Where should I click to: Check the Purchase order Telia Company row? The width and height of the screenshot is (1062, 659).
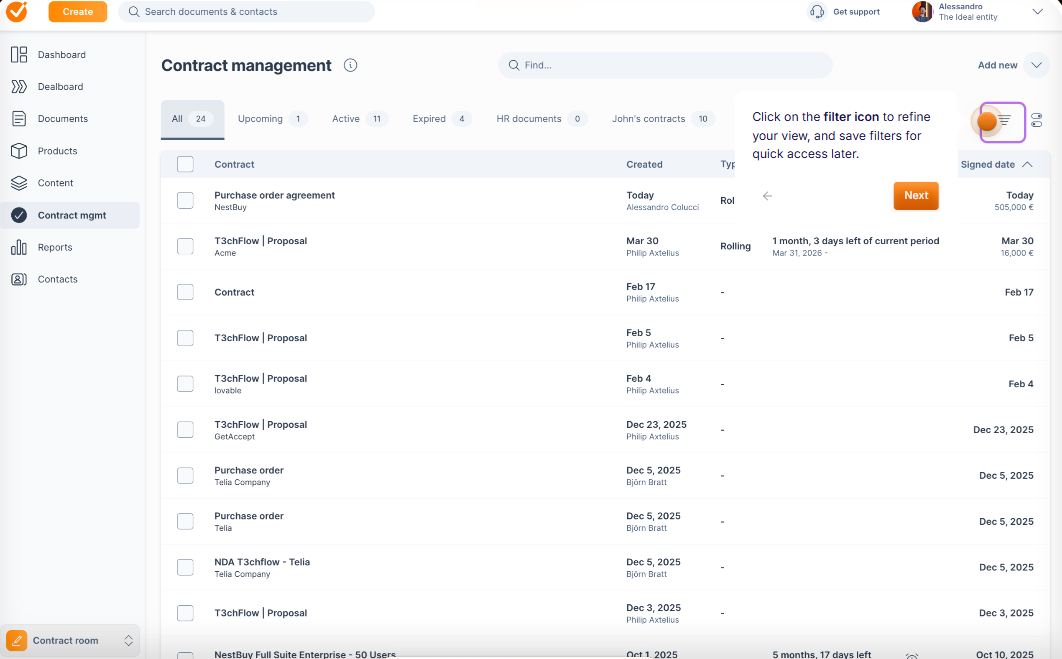[185, 475]
